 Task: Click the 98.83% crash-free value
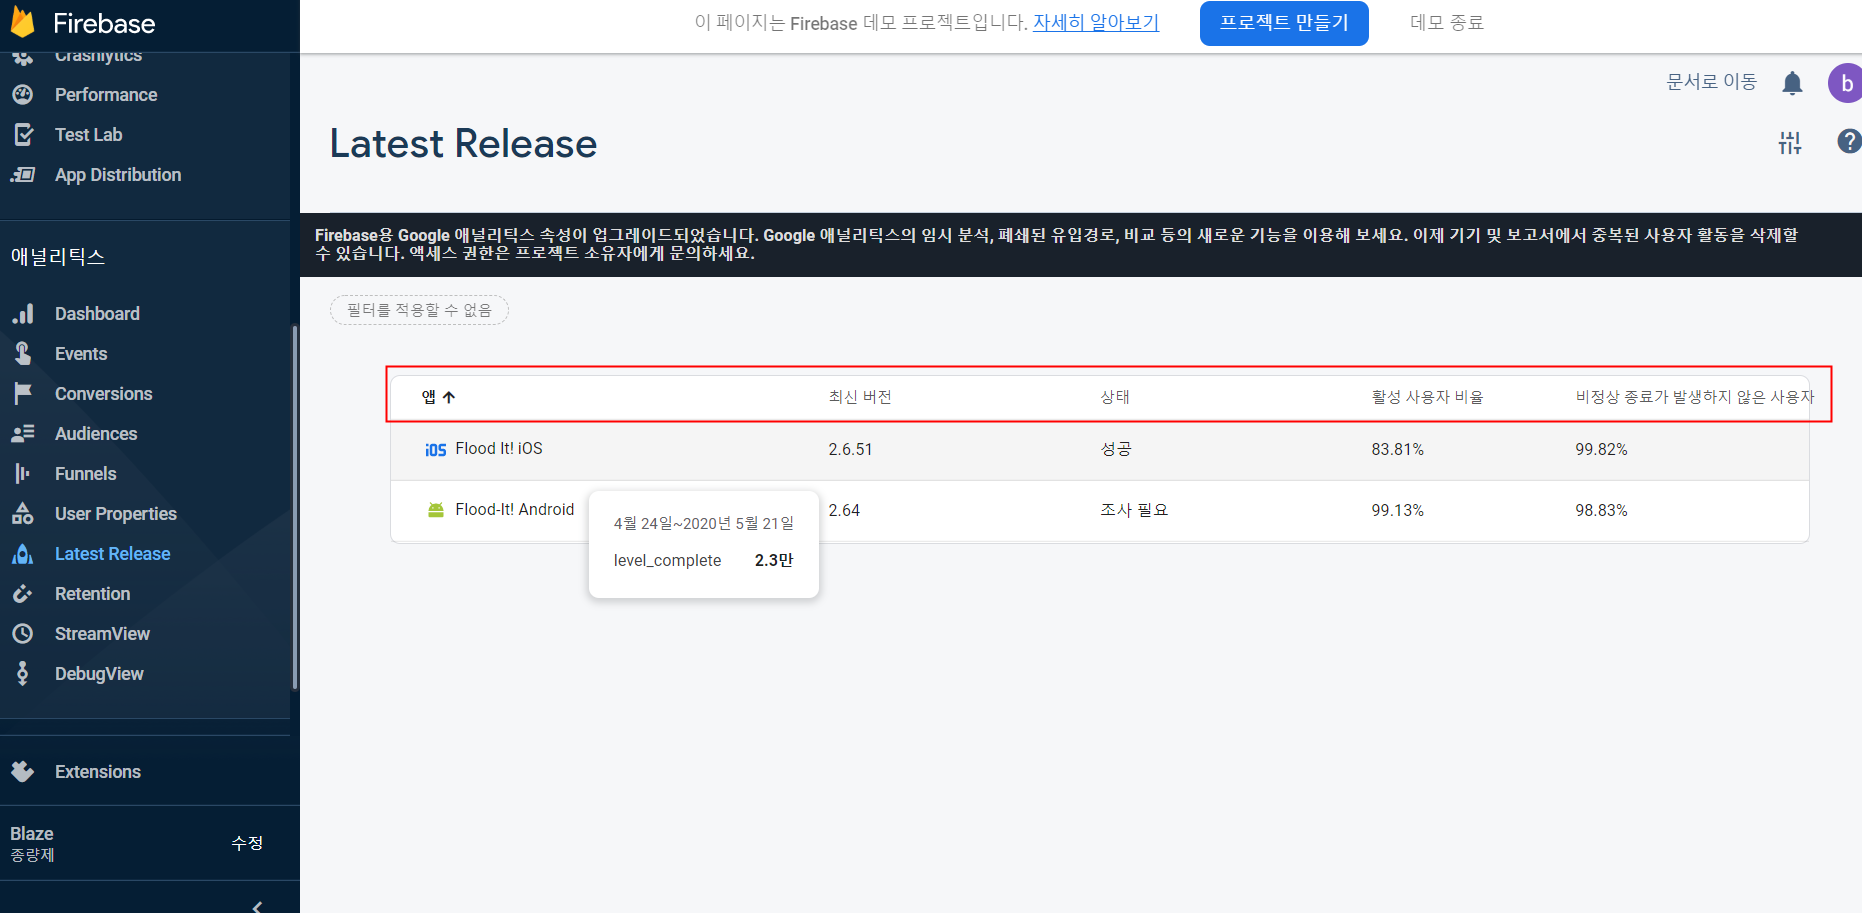[1601, 510]
